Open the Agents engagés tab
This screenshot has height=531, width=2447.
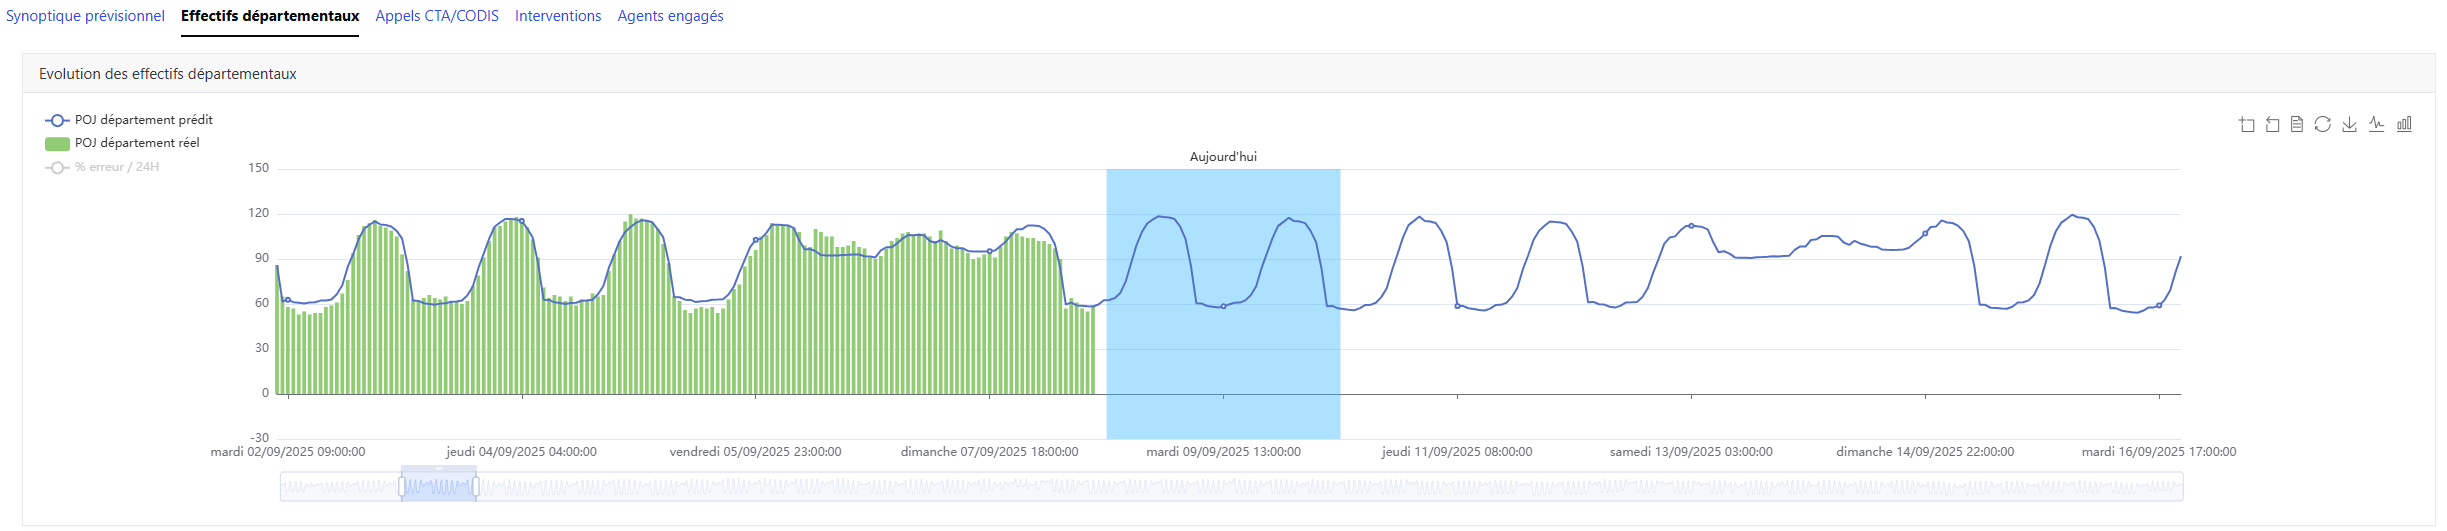pos(670,16)
